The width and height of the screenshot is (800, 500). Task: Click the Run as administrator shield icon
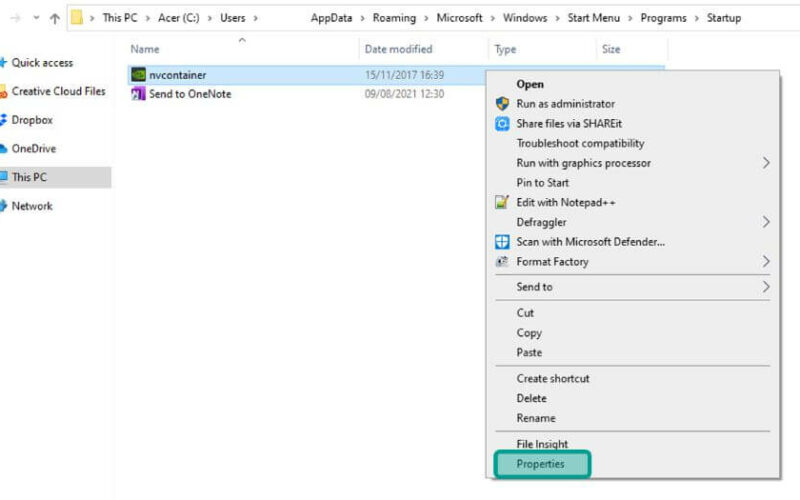503,104
